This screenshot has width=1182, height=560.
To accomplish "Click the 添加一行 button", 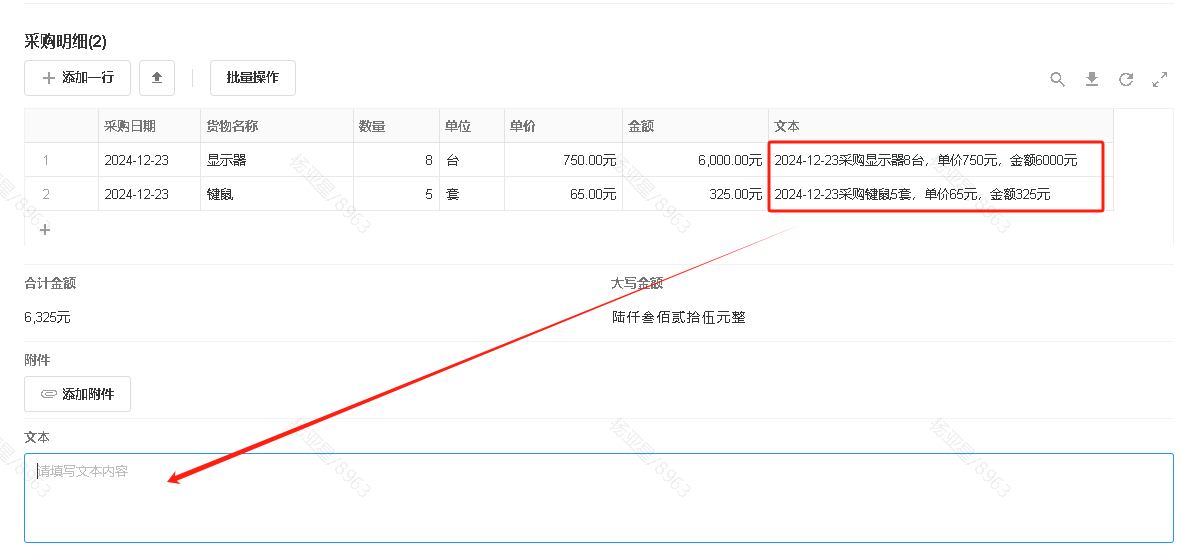I will pos(78,78).
